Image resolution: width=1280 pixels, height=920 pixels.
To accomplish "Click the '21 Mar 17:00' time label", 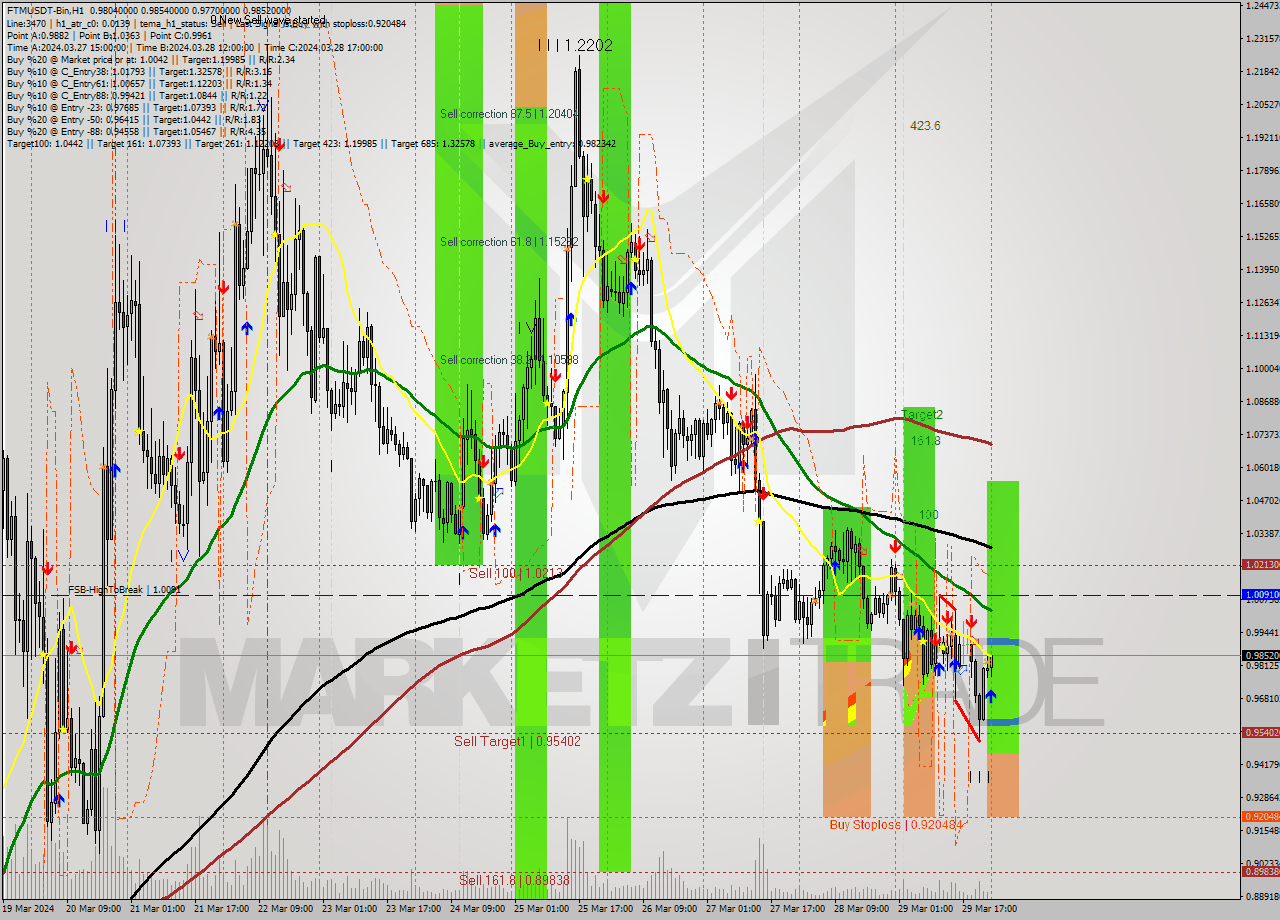I will pyautogui.click(x=223, y=909).
